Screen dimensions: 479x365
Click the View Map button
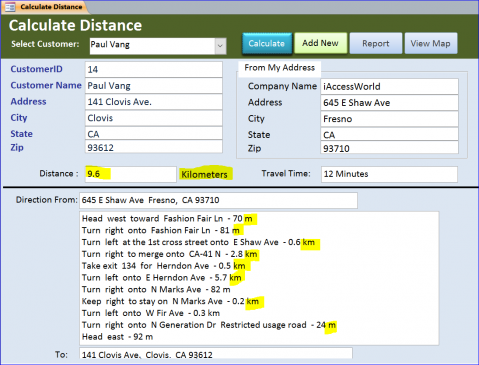(x=431, y=43)
